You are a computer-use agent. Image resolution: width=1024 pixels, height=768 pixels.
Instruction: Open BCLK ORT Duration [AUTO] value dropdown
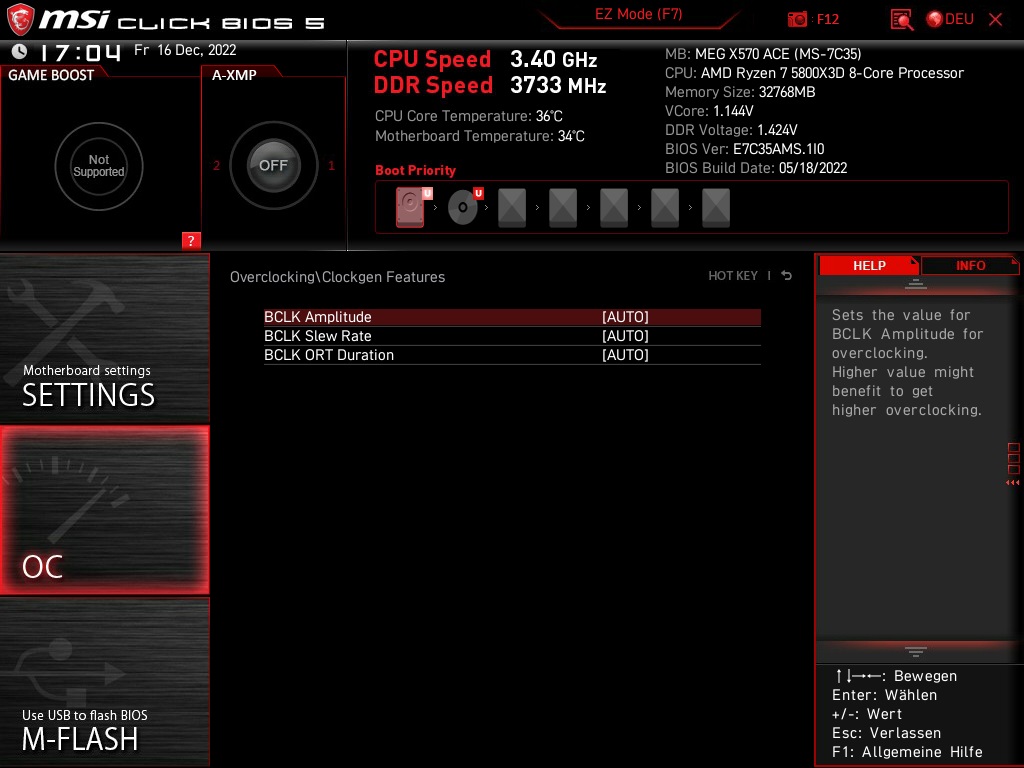pos(625,355)
